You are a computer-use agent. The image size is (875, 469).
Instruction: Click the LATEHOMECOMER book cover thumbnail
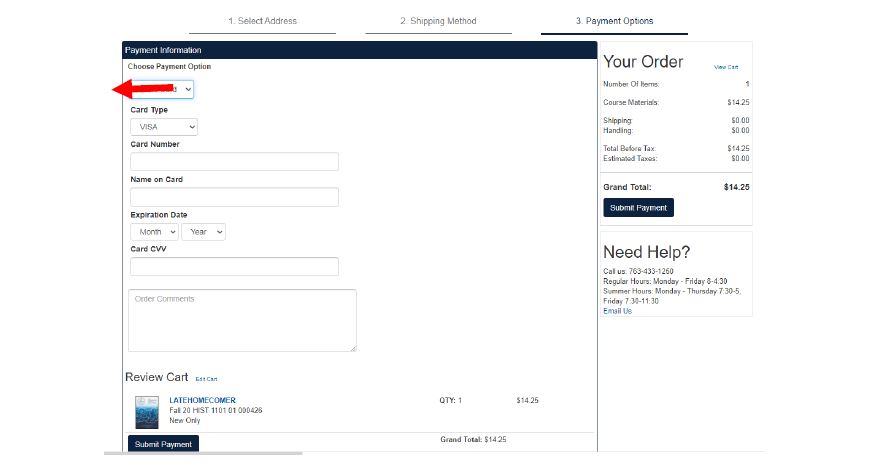146,412
